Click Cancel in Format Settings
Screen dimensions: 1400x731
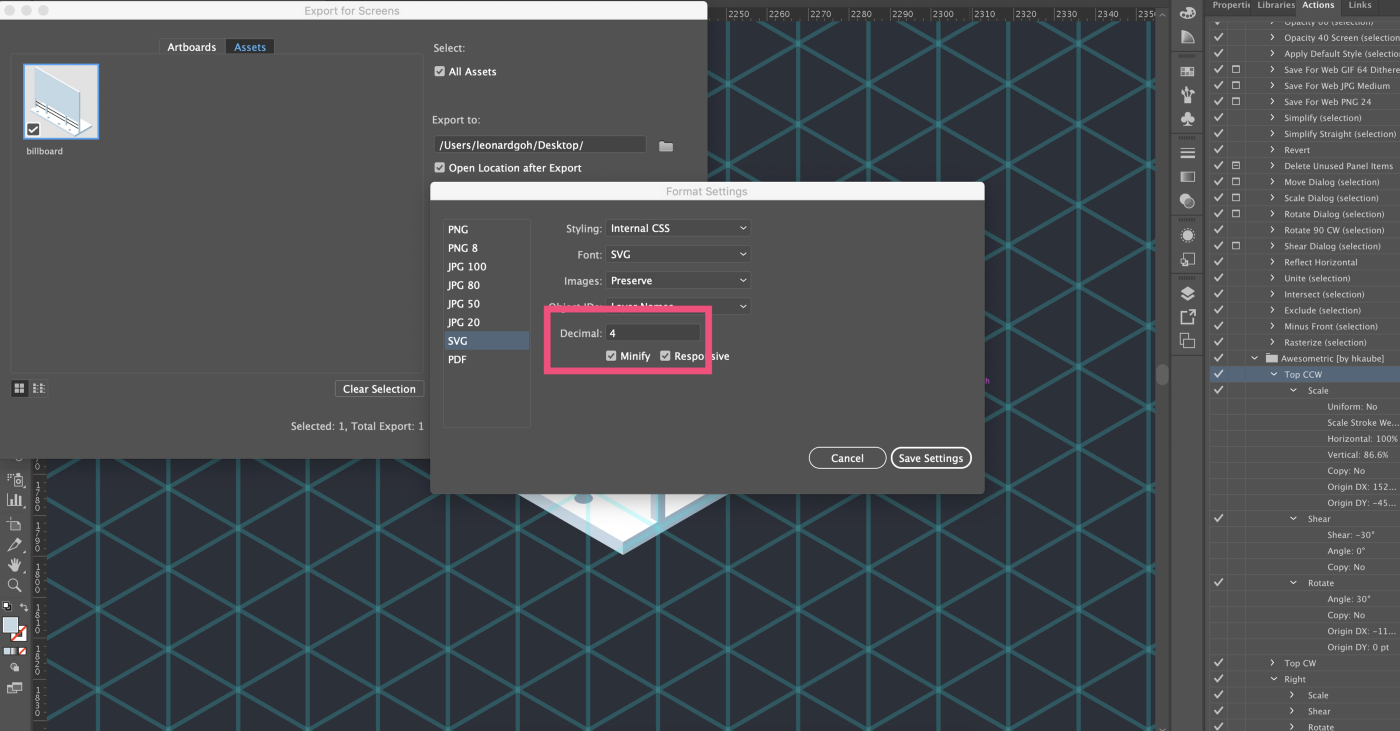pos(847,458)
